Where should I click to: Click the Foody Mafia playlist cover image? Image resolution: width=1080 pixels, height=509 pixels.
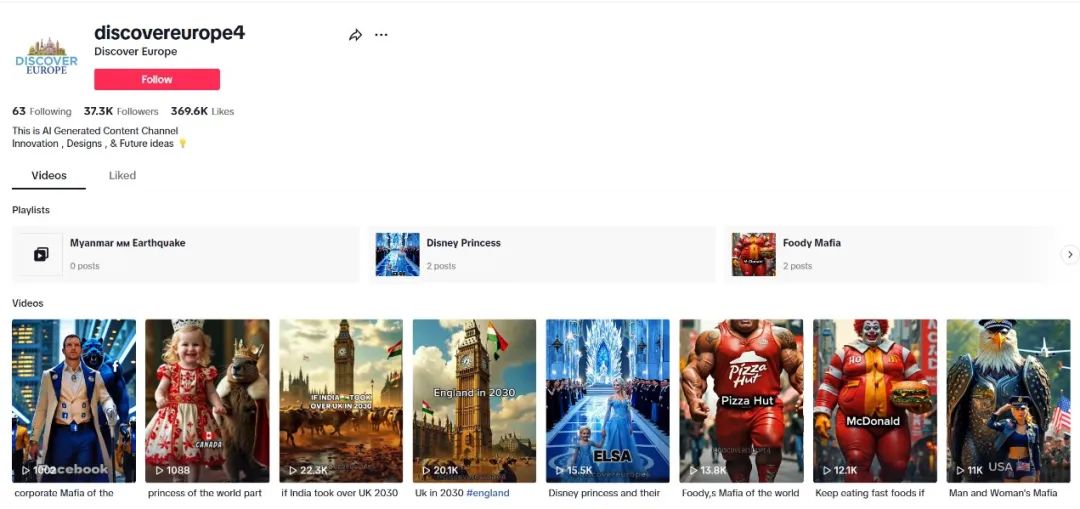point(753,254)
